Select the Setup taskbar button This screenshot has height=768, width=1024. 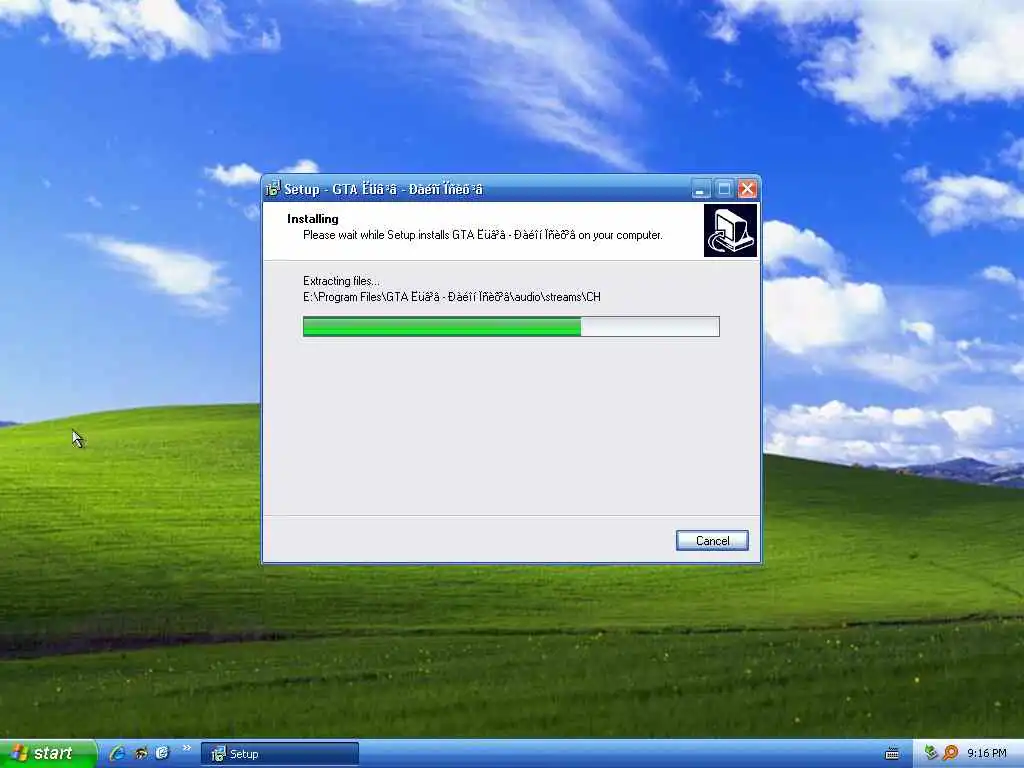click(x=280, y=754)
